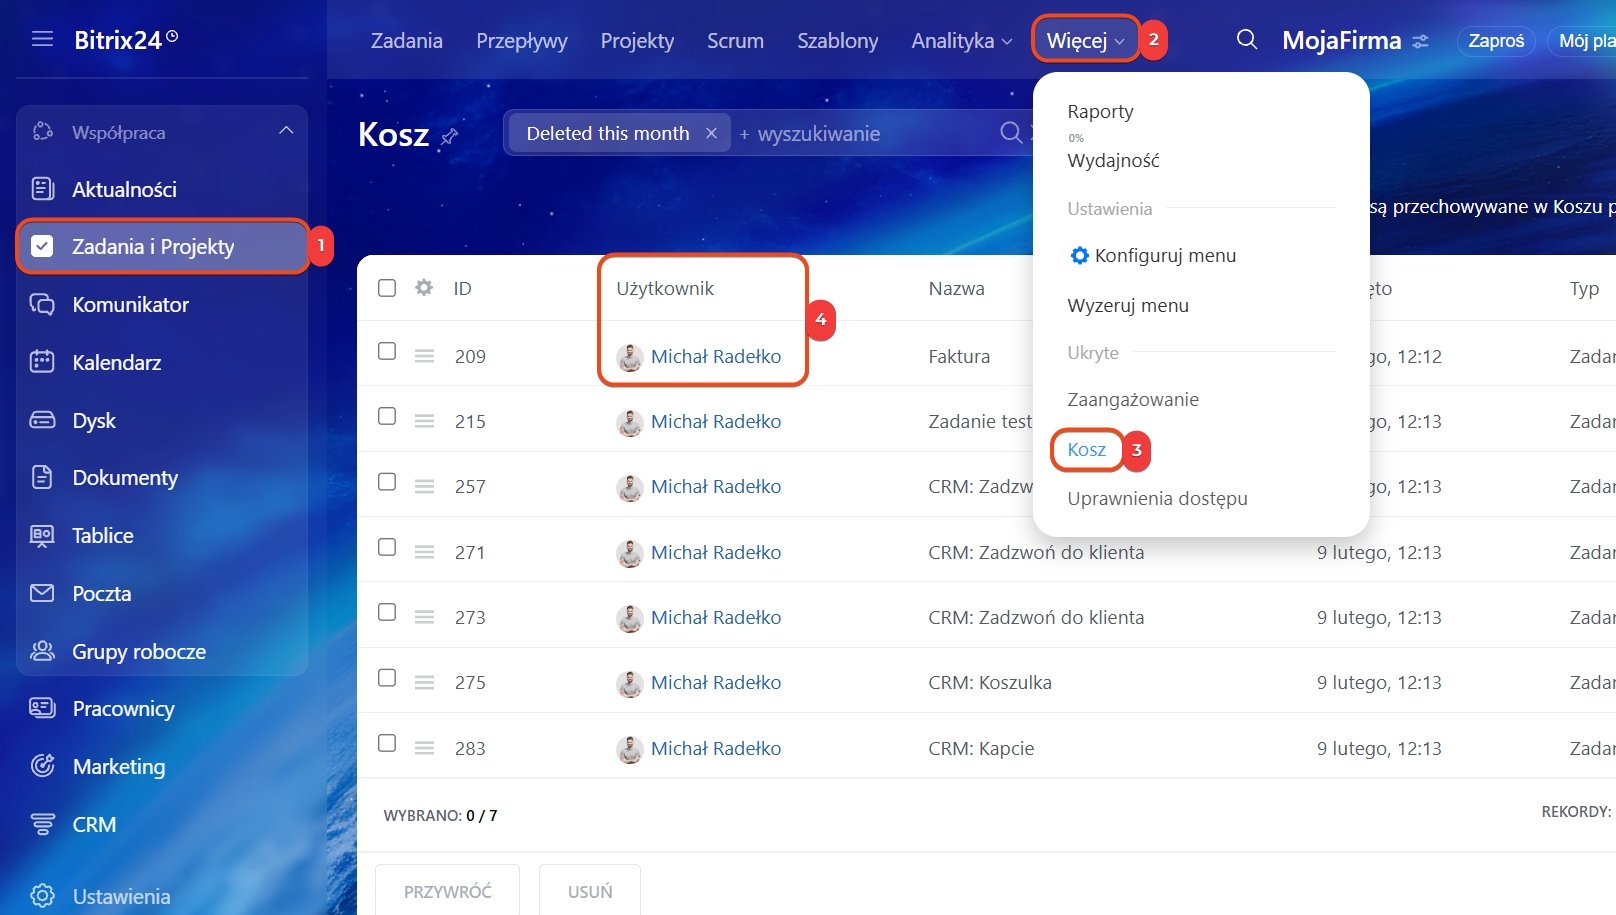This screenshot has height=915, width=1616.
Task: Open the search magnifier in top bar
Action: coord(1246,40)
